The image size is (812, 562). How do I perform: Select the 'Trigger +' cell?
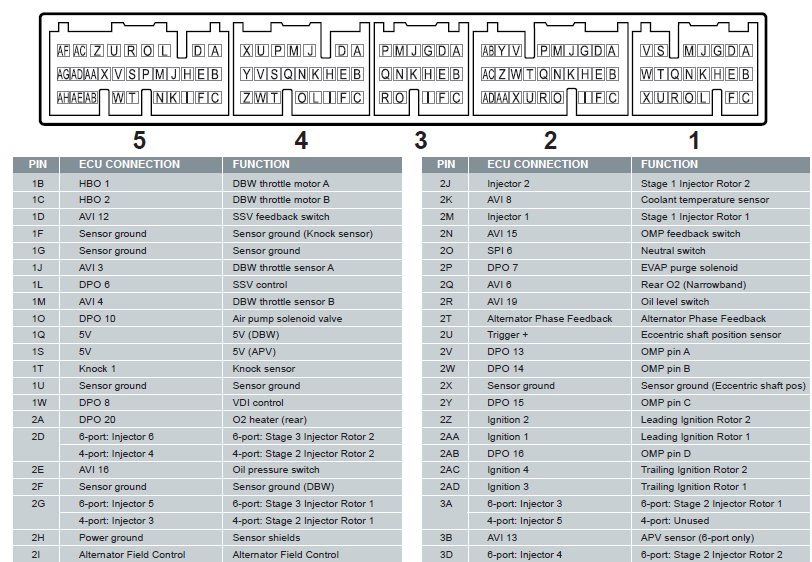[549, 335]
